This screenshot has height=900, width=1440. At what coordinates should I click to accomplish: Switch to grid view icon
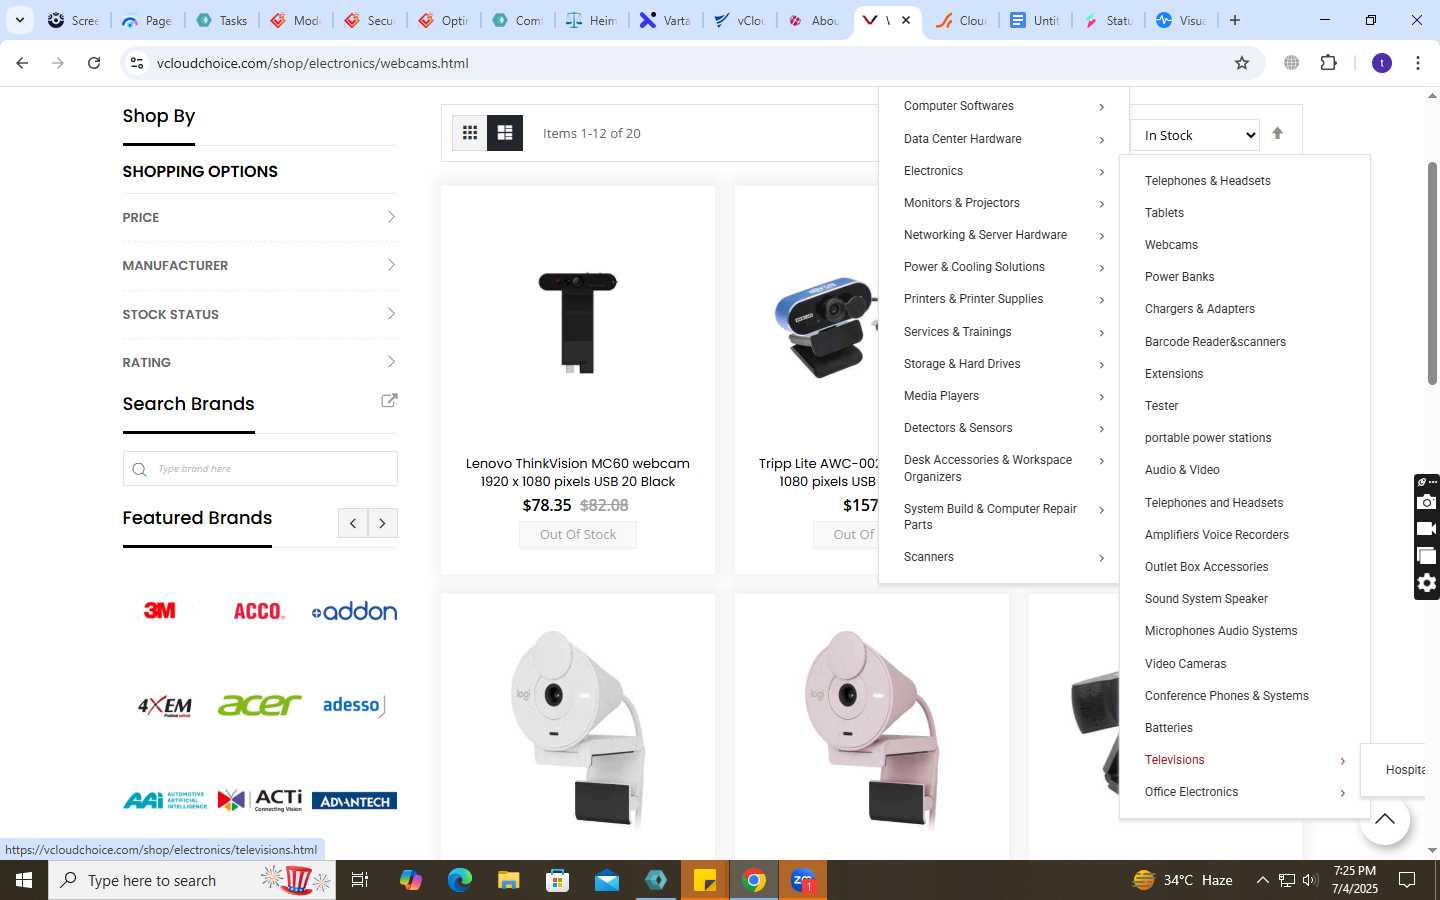pos(469,133)
